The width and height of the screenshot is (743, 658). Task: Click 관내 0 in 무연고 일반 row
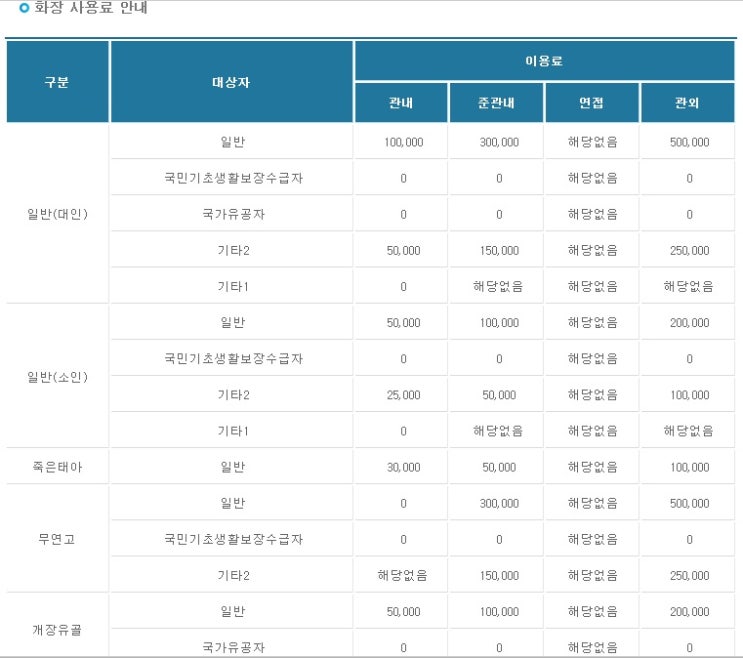point(403,504)
